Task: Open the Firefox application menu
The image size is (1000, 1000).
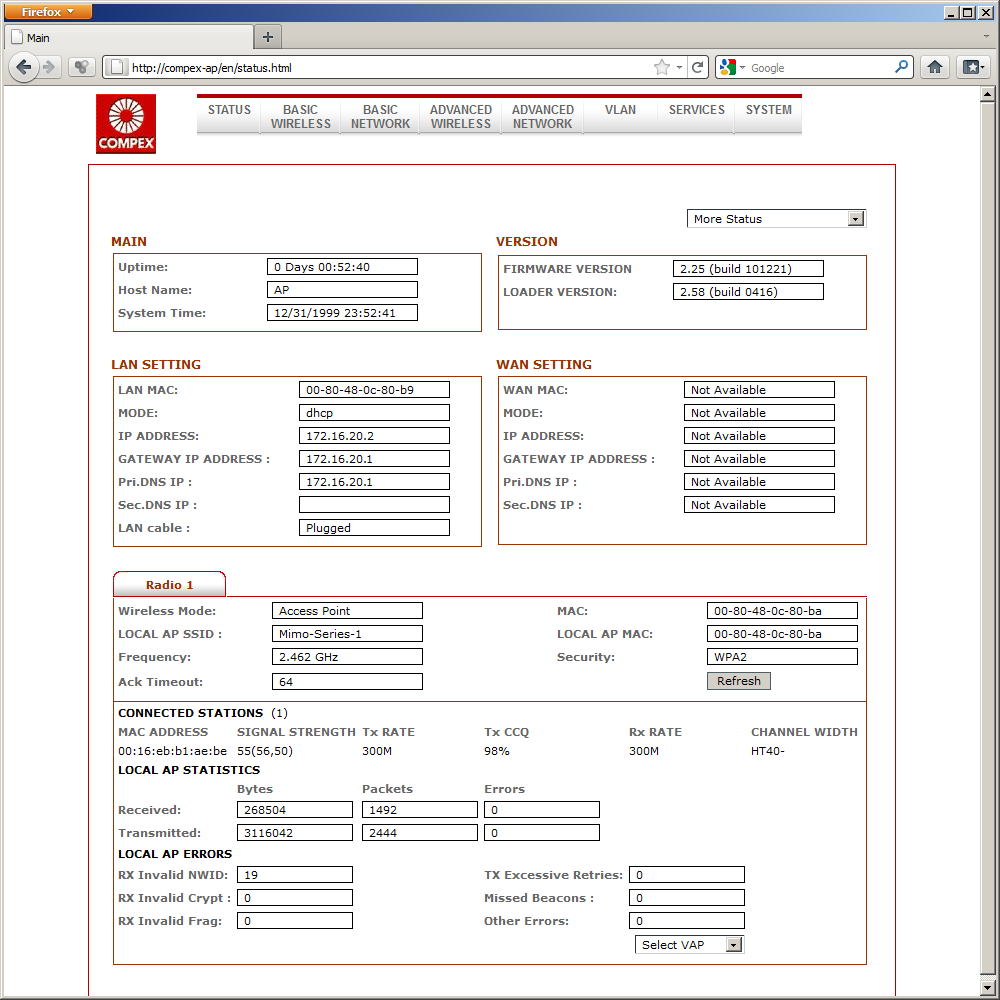Action: click(x=47, y=11)
